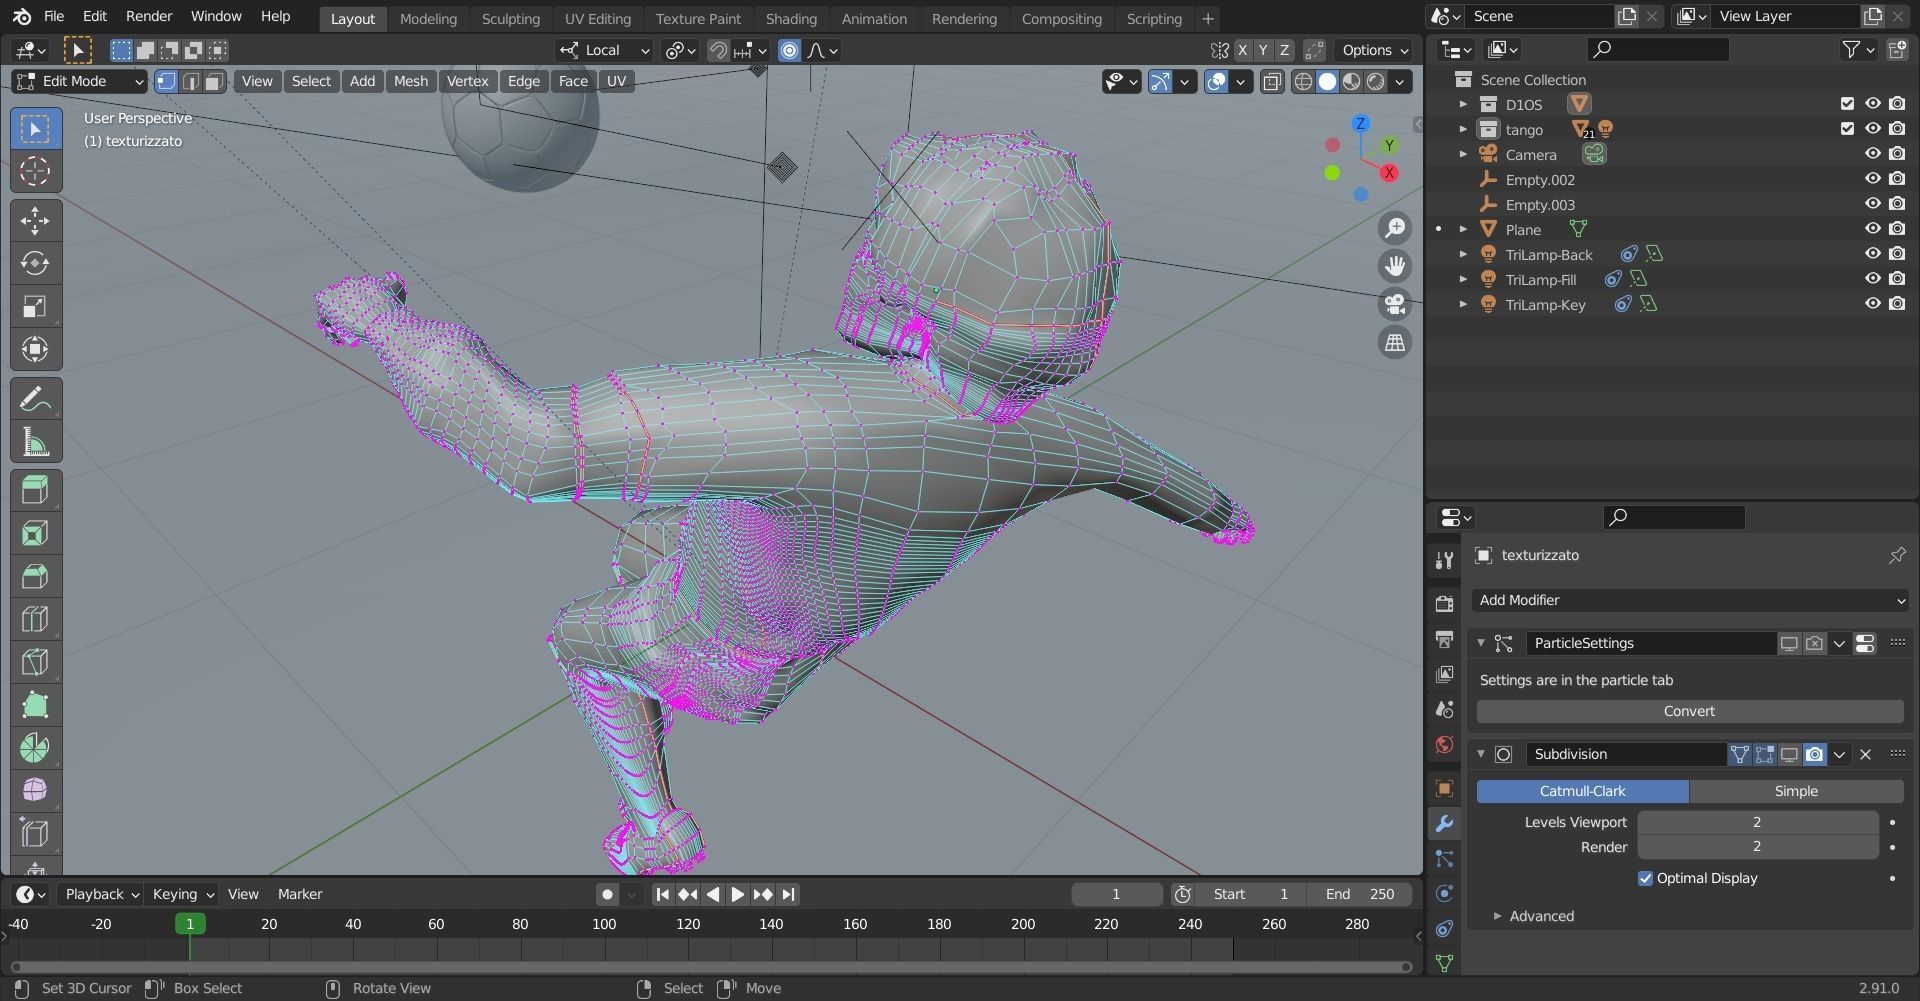Toggle X-ray display in viewport header
Image resolution: width=1920 pixels, height=1001 pixels.
1272,82
